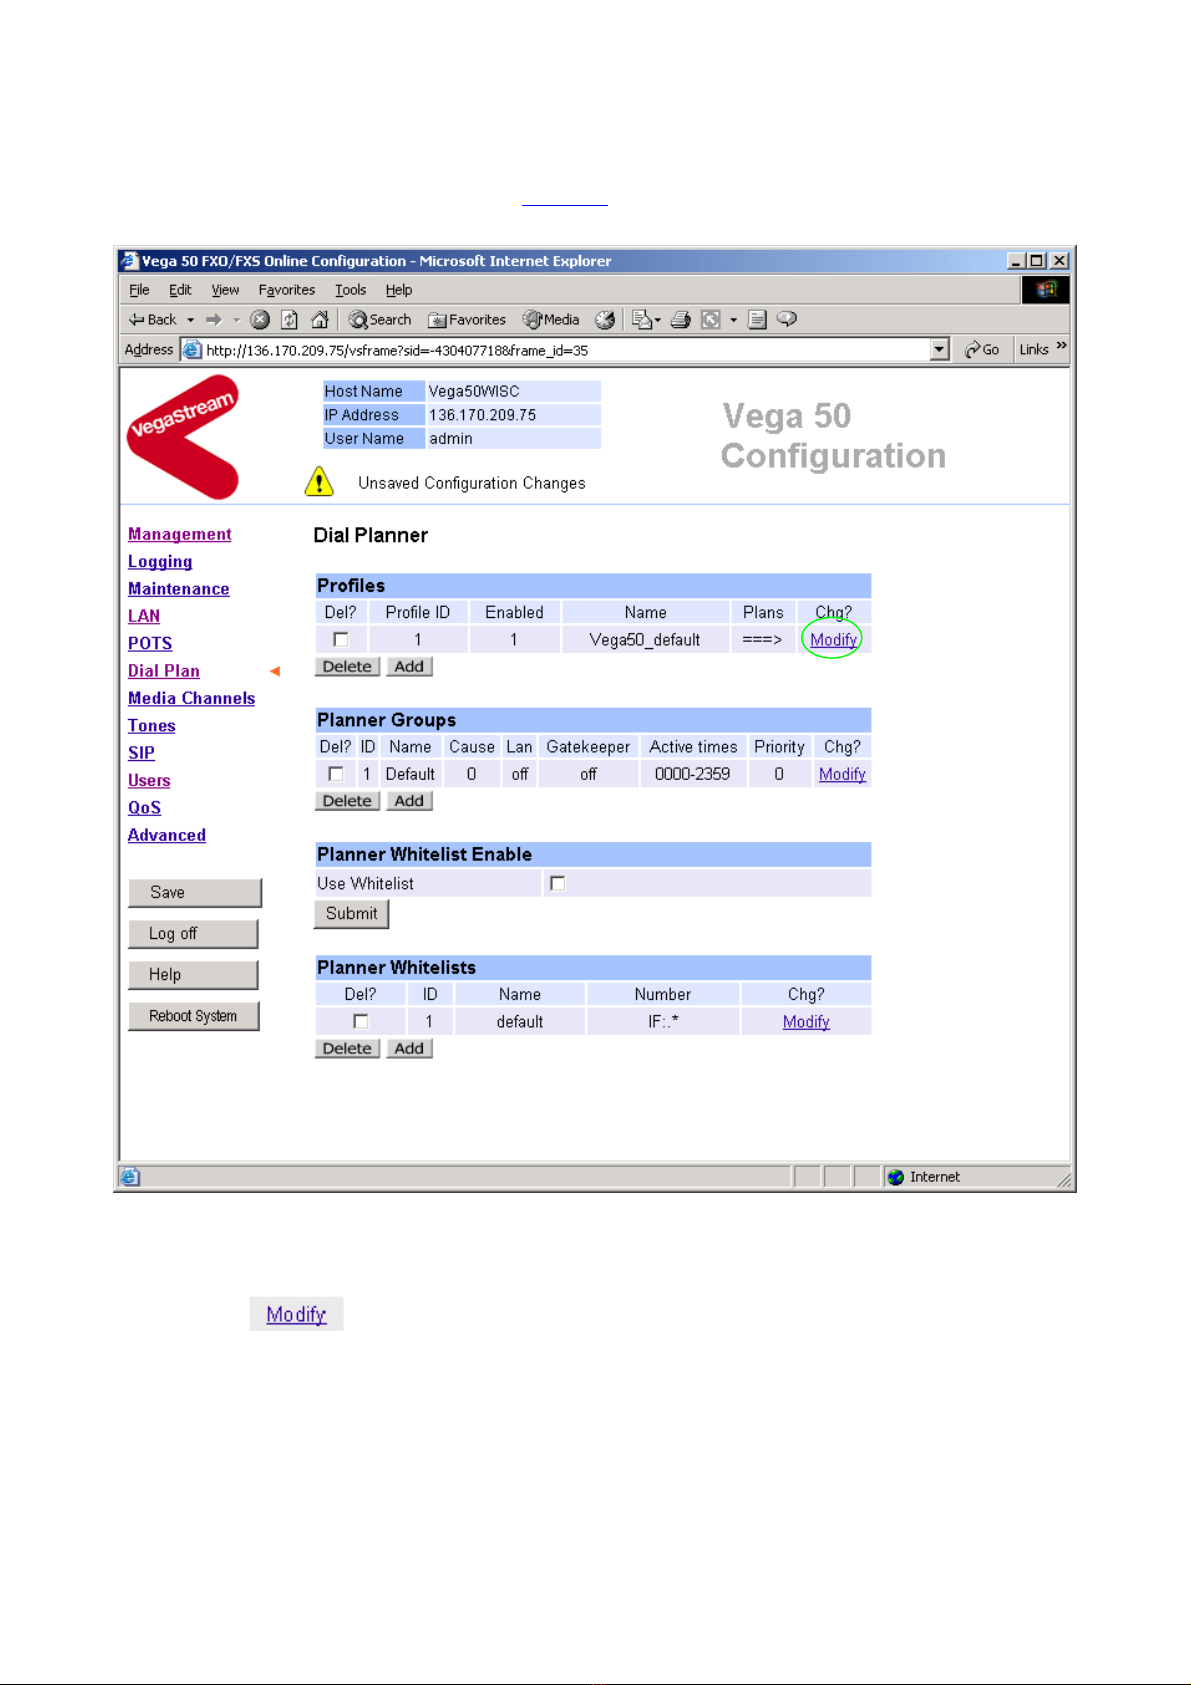Open Edit button dropdown arrow
This screenshot has width=1191, height=1685.
pos(733,320)
